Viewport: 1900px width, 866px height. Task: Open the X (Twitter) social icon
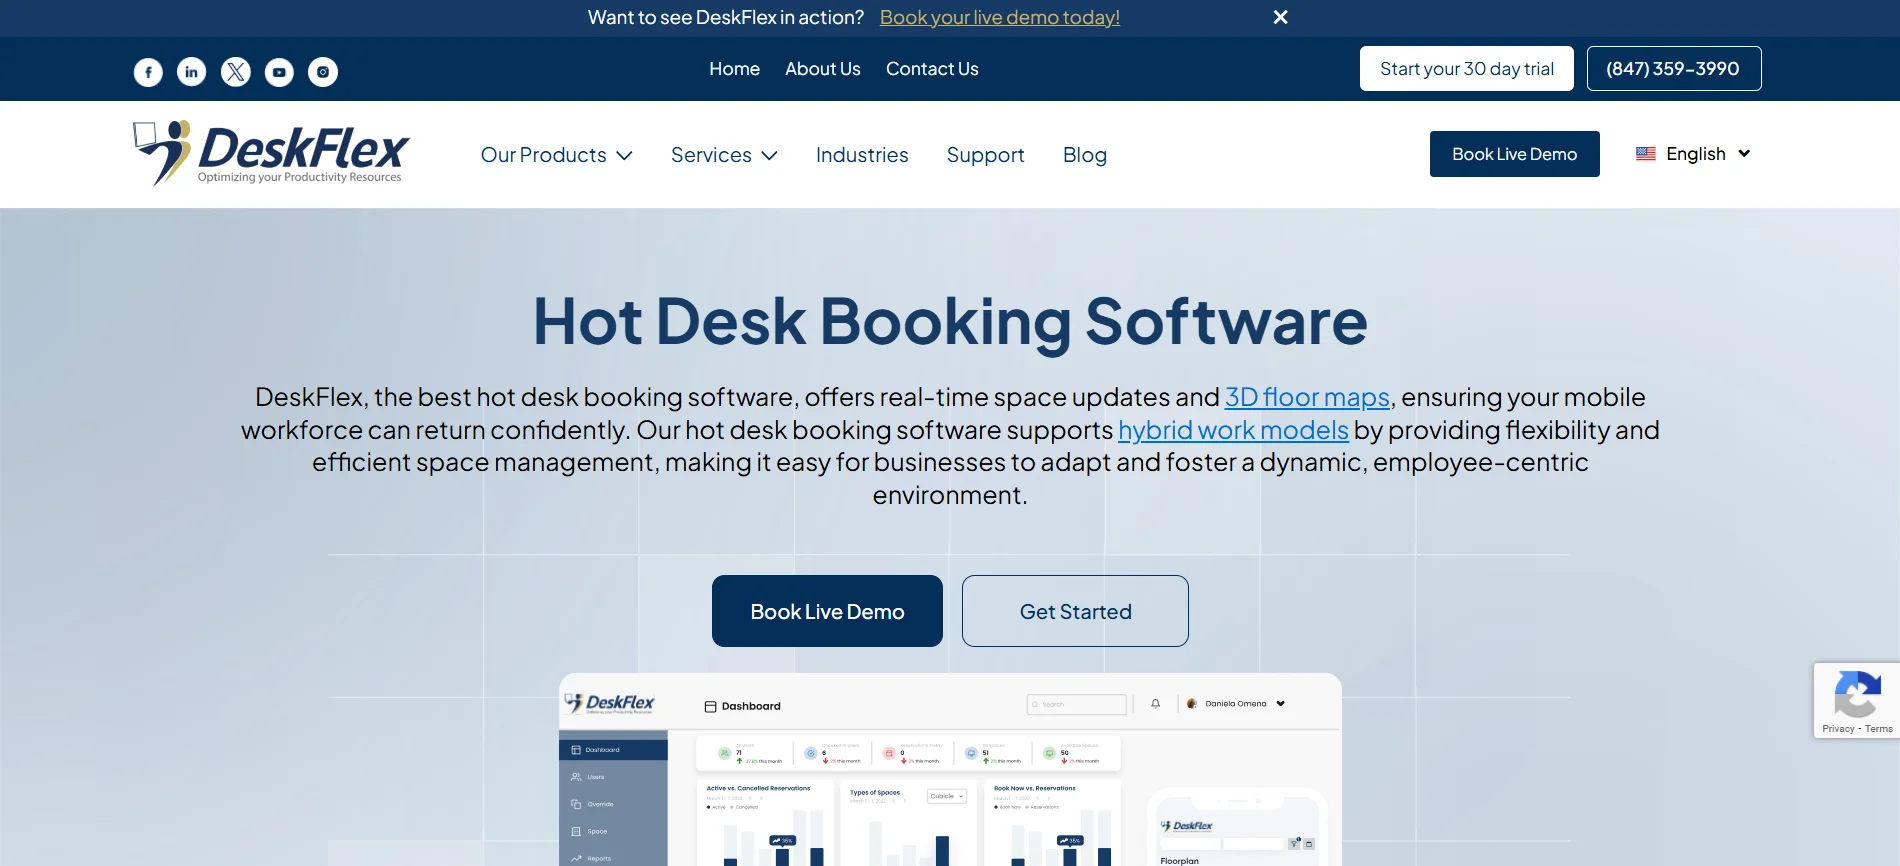point(235,72)
